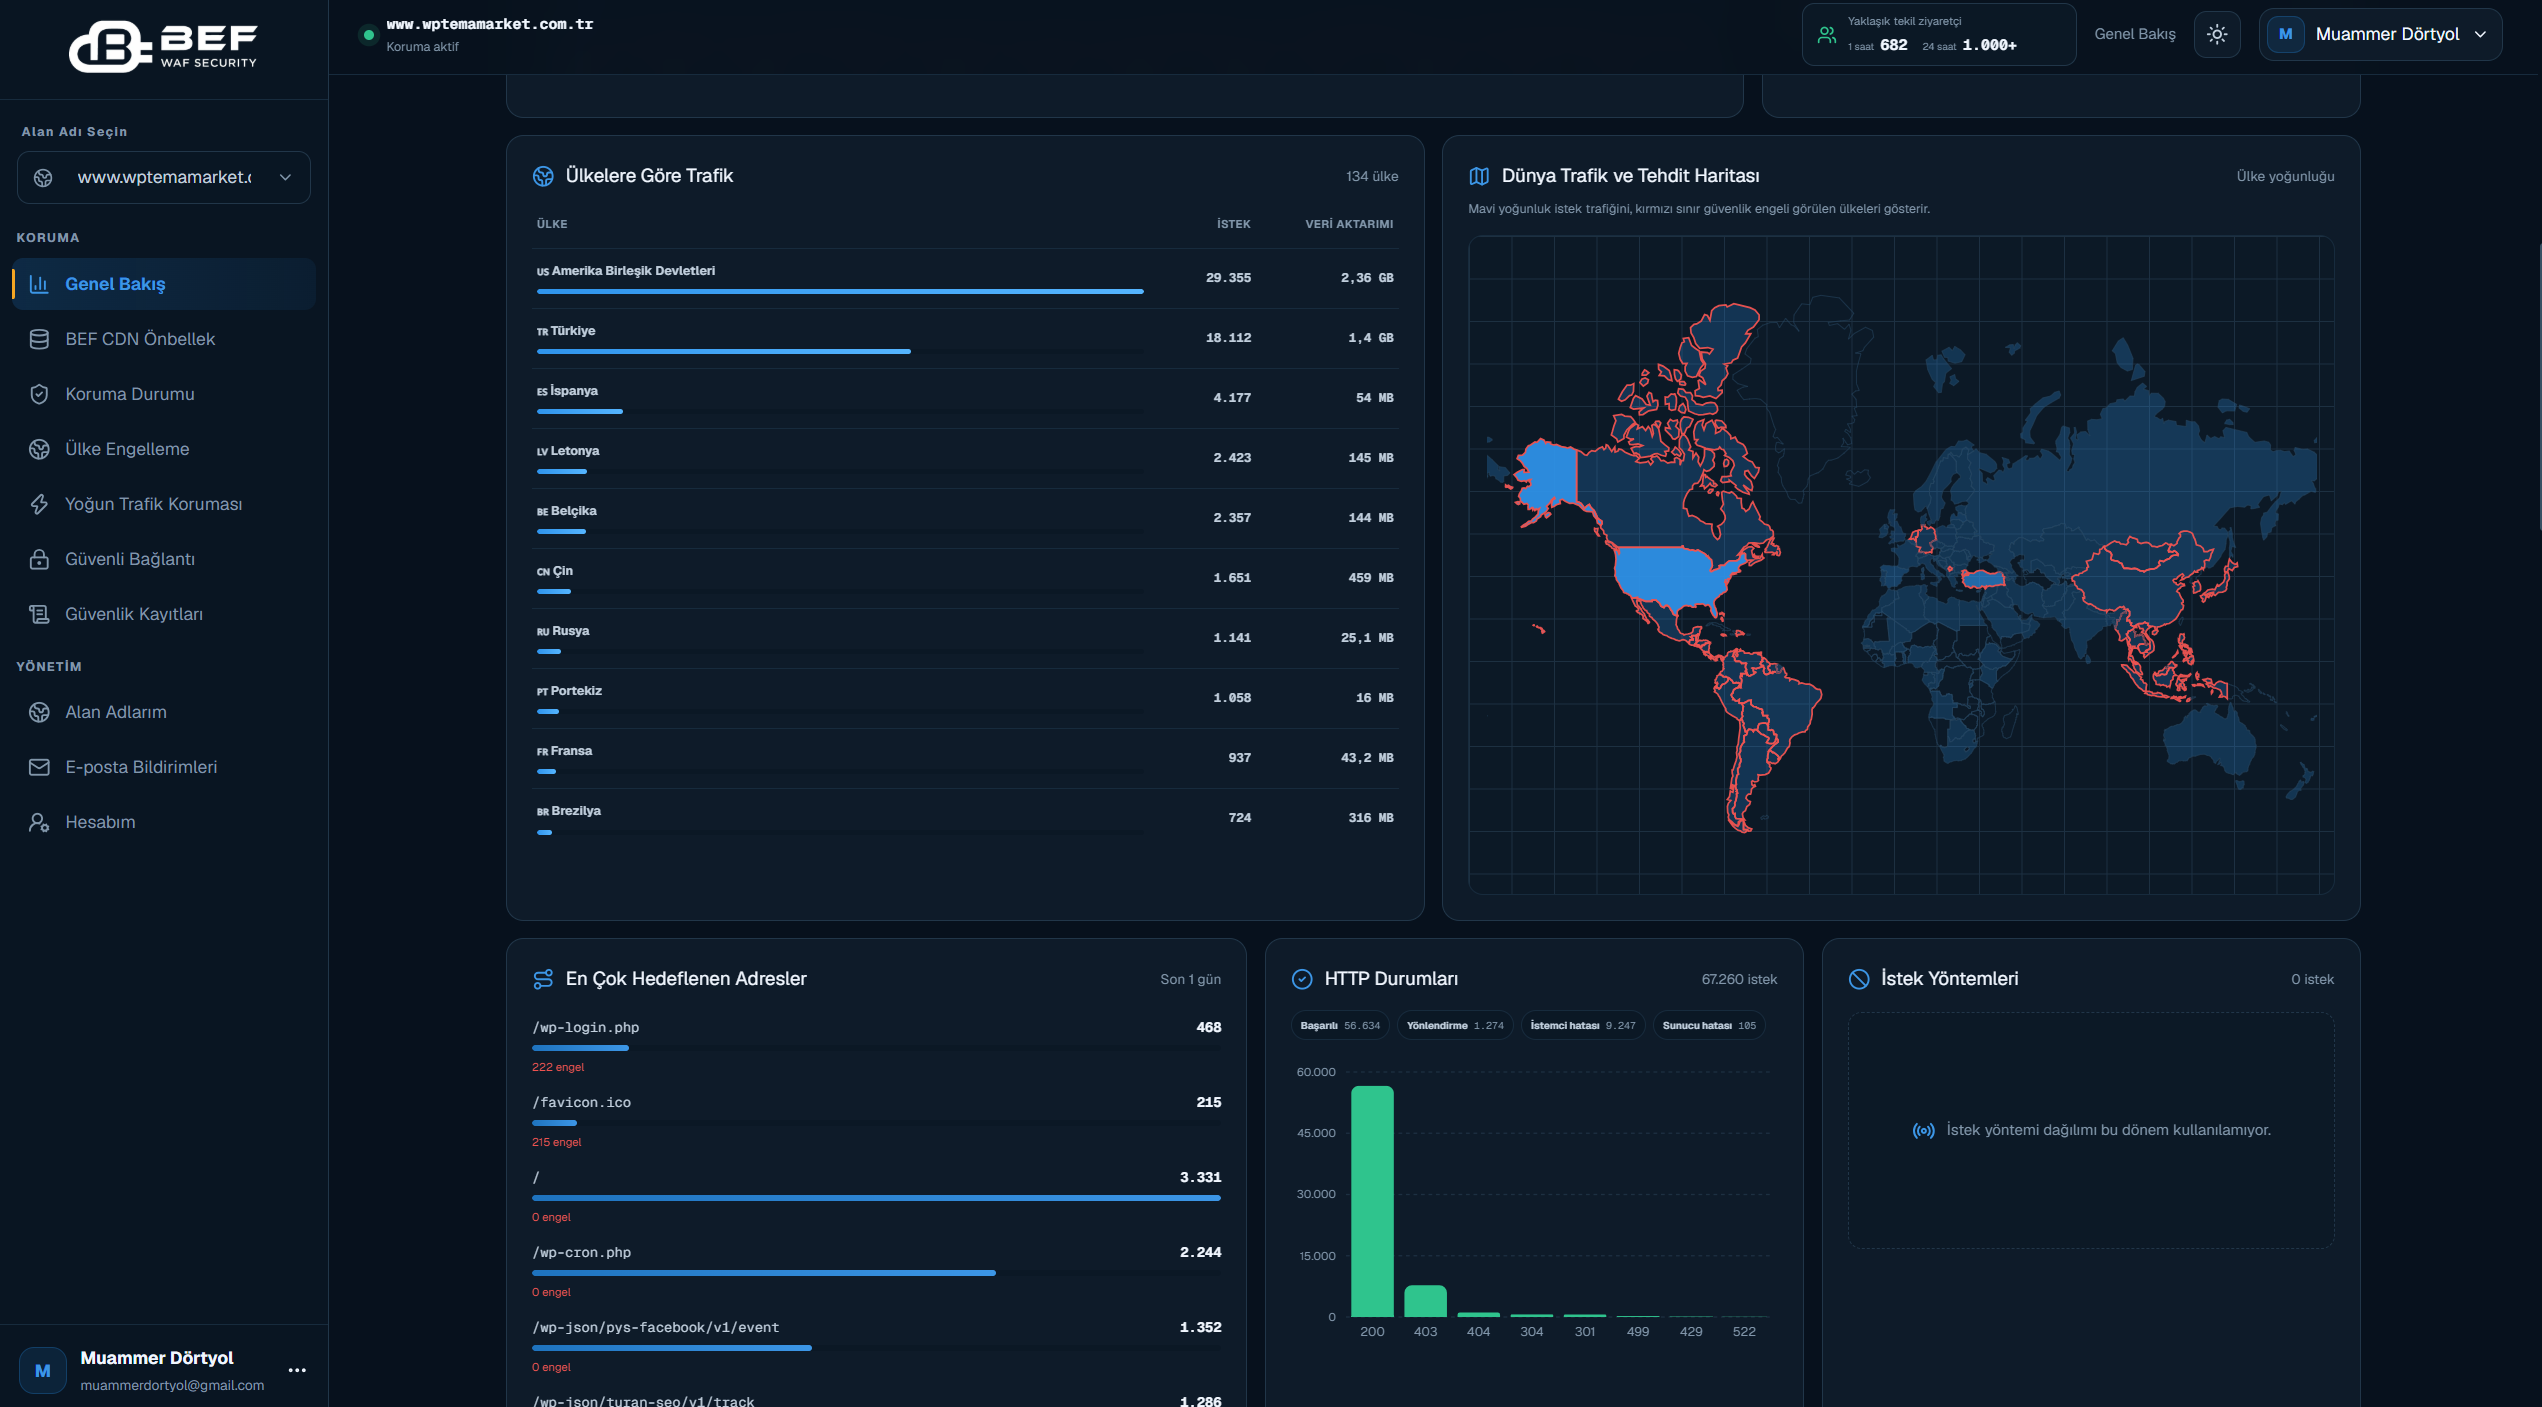Click the 222 engel label
The height and width of the screenshot is (1407, 2542).
coord(558,1067)
